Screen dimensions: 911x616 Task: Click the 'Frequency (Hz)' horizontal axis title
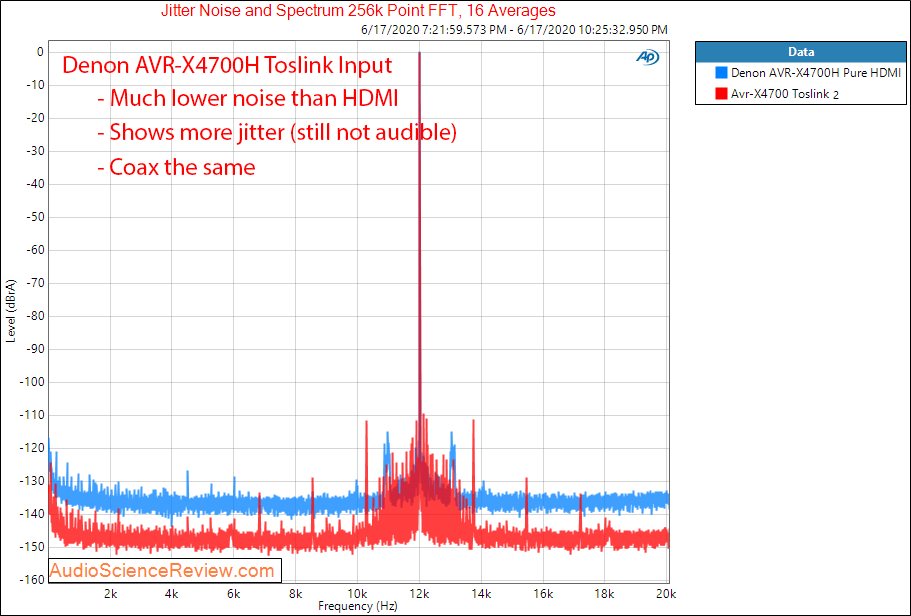click(358, 606)
